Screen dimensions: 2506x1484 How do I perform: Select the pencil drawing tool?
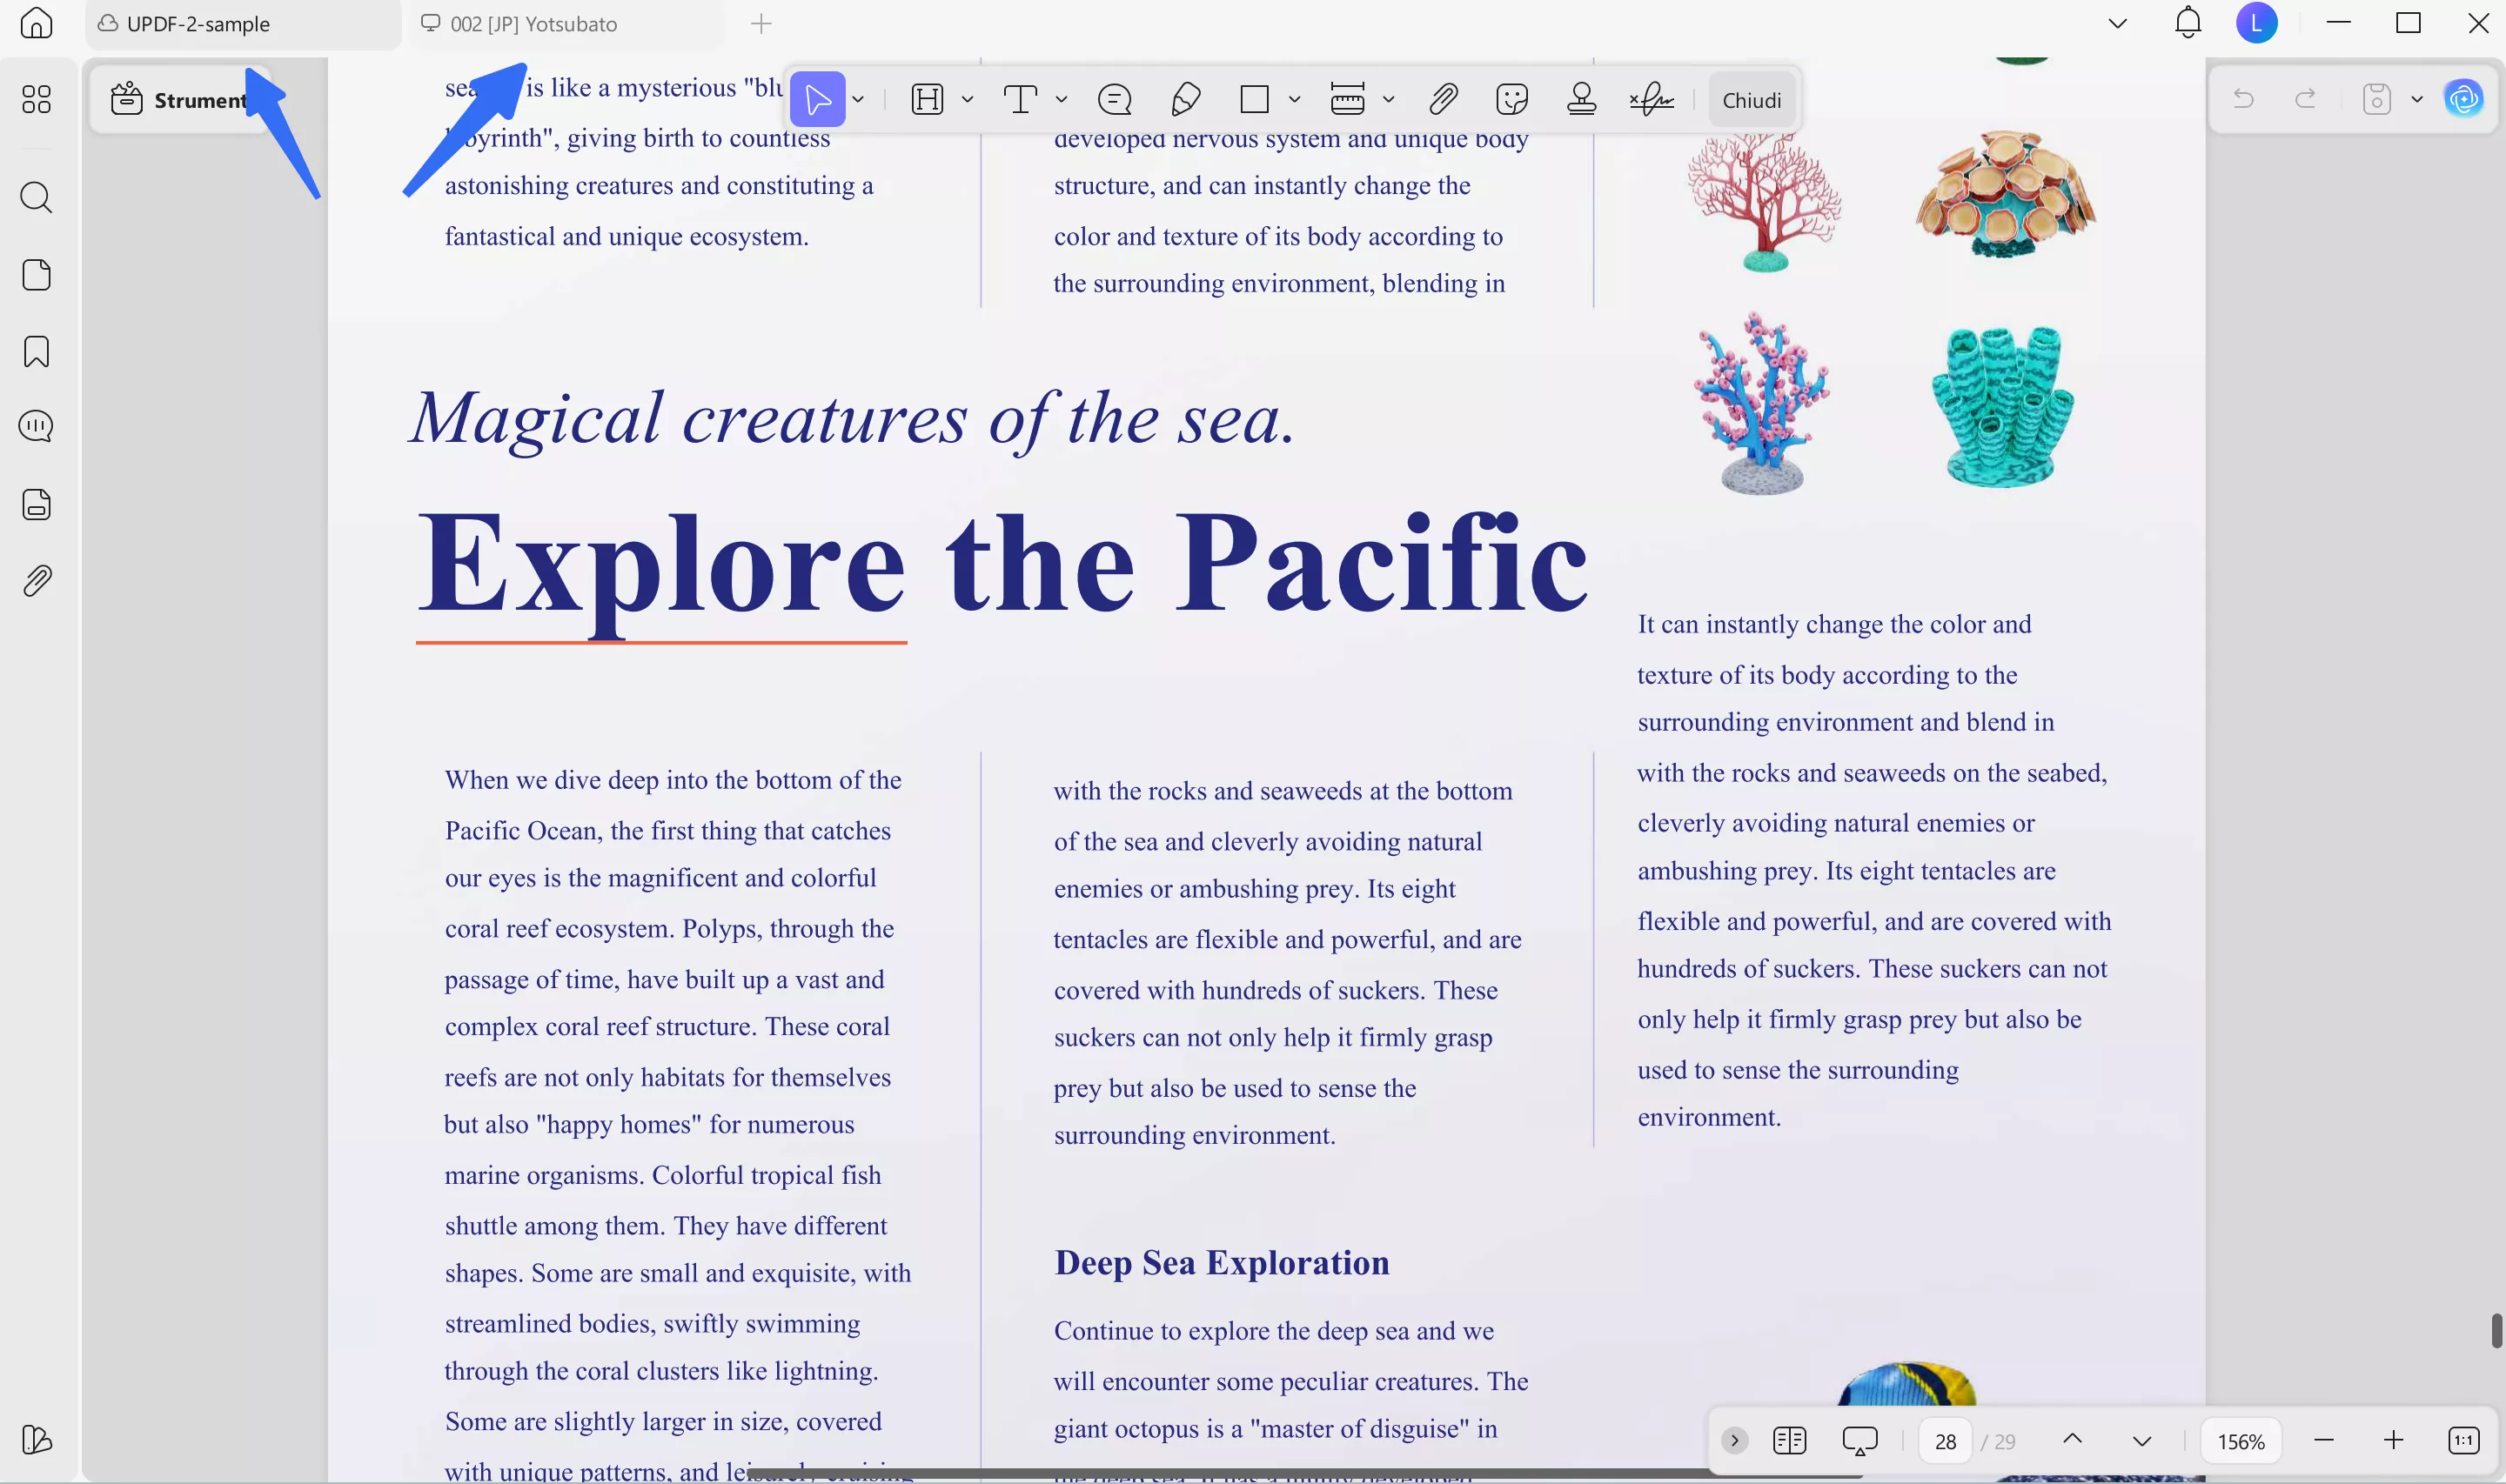tap(1185, 100)
